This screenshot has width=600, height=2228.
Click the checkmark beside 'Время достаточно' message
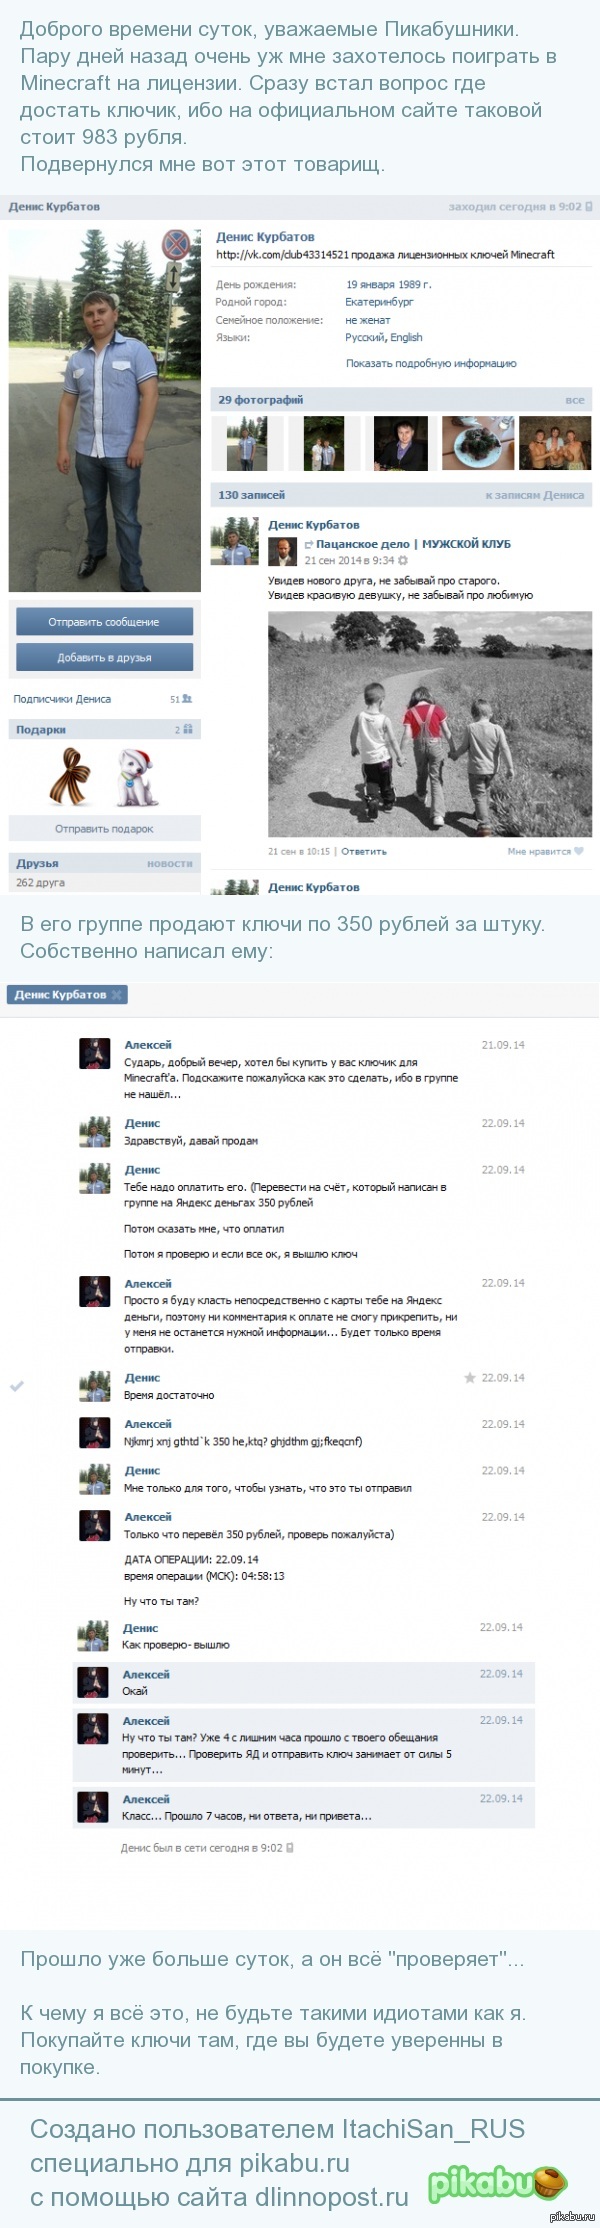point(16,1386)
